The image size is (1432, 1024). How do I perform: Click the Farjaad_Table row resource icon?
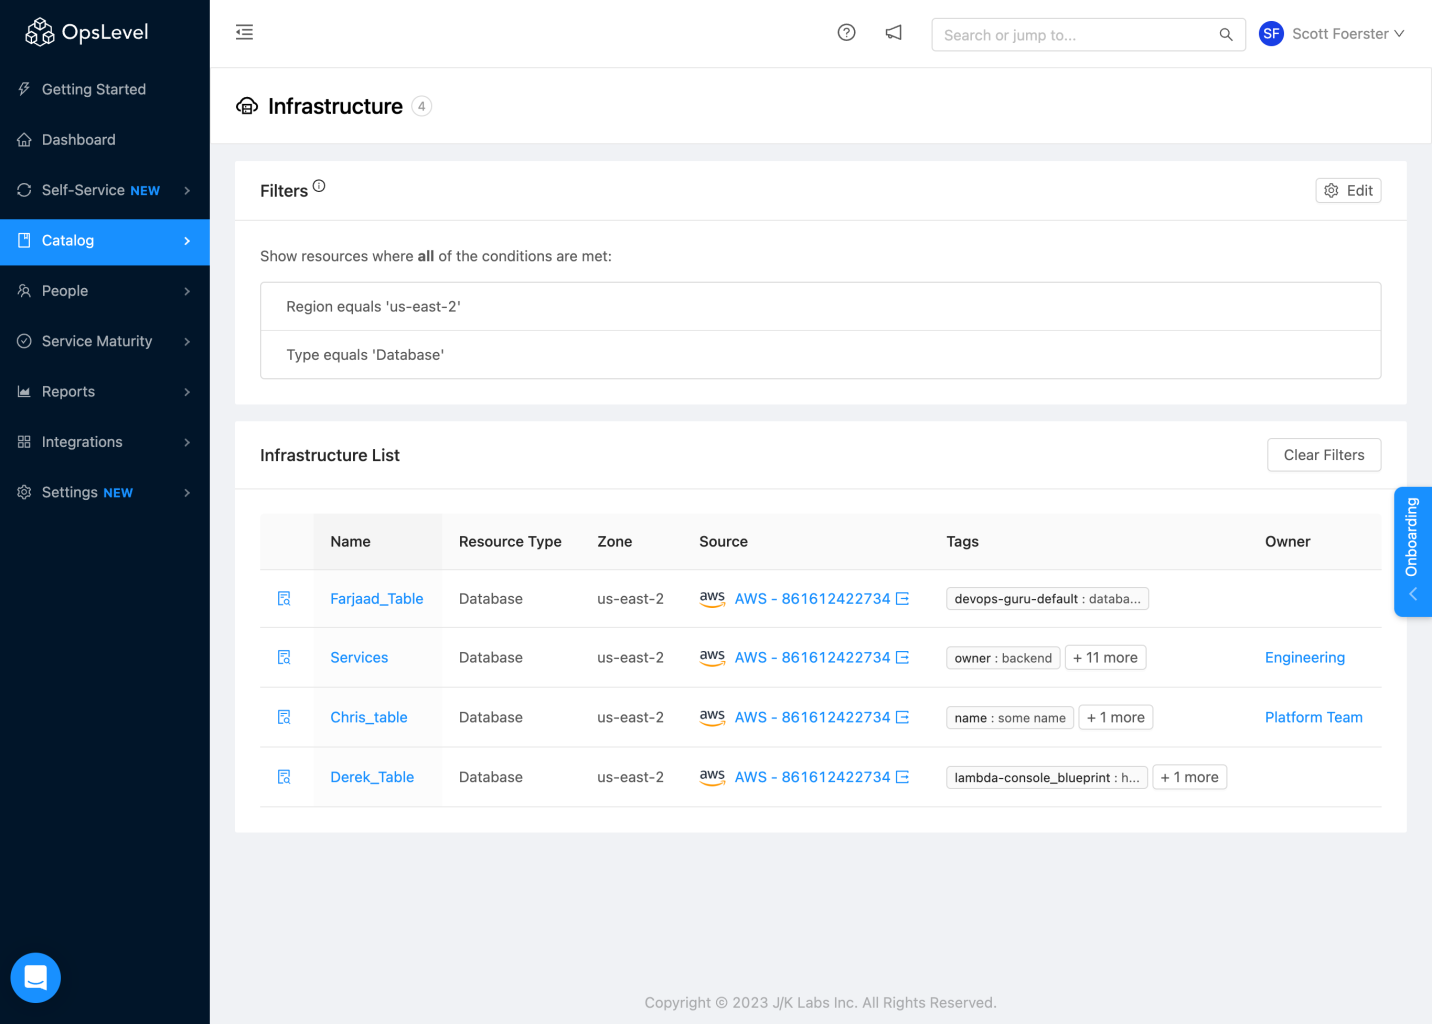[x=284, y=598]
